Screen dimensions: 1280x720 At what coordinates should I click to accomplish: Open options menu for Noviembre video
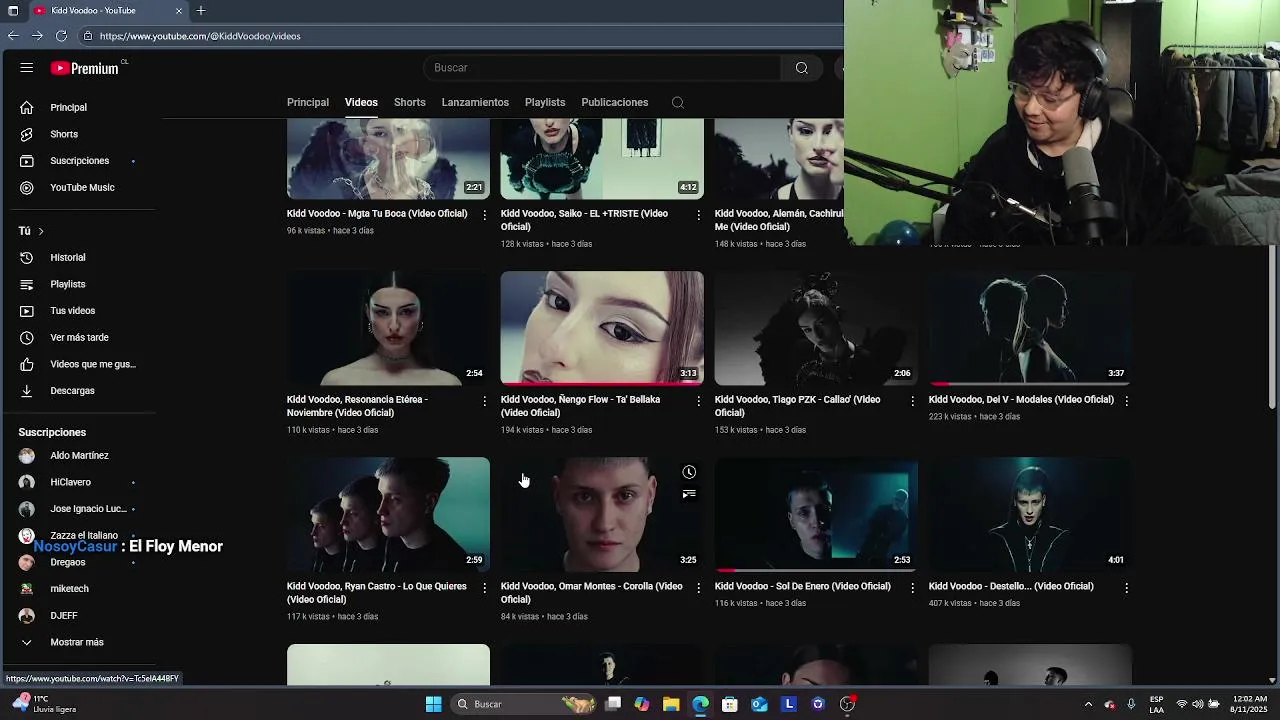pos(485,401)
